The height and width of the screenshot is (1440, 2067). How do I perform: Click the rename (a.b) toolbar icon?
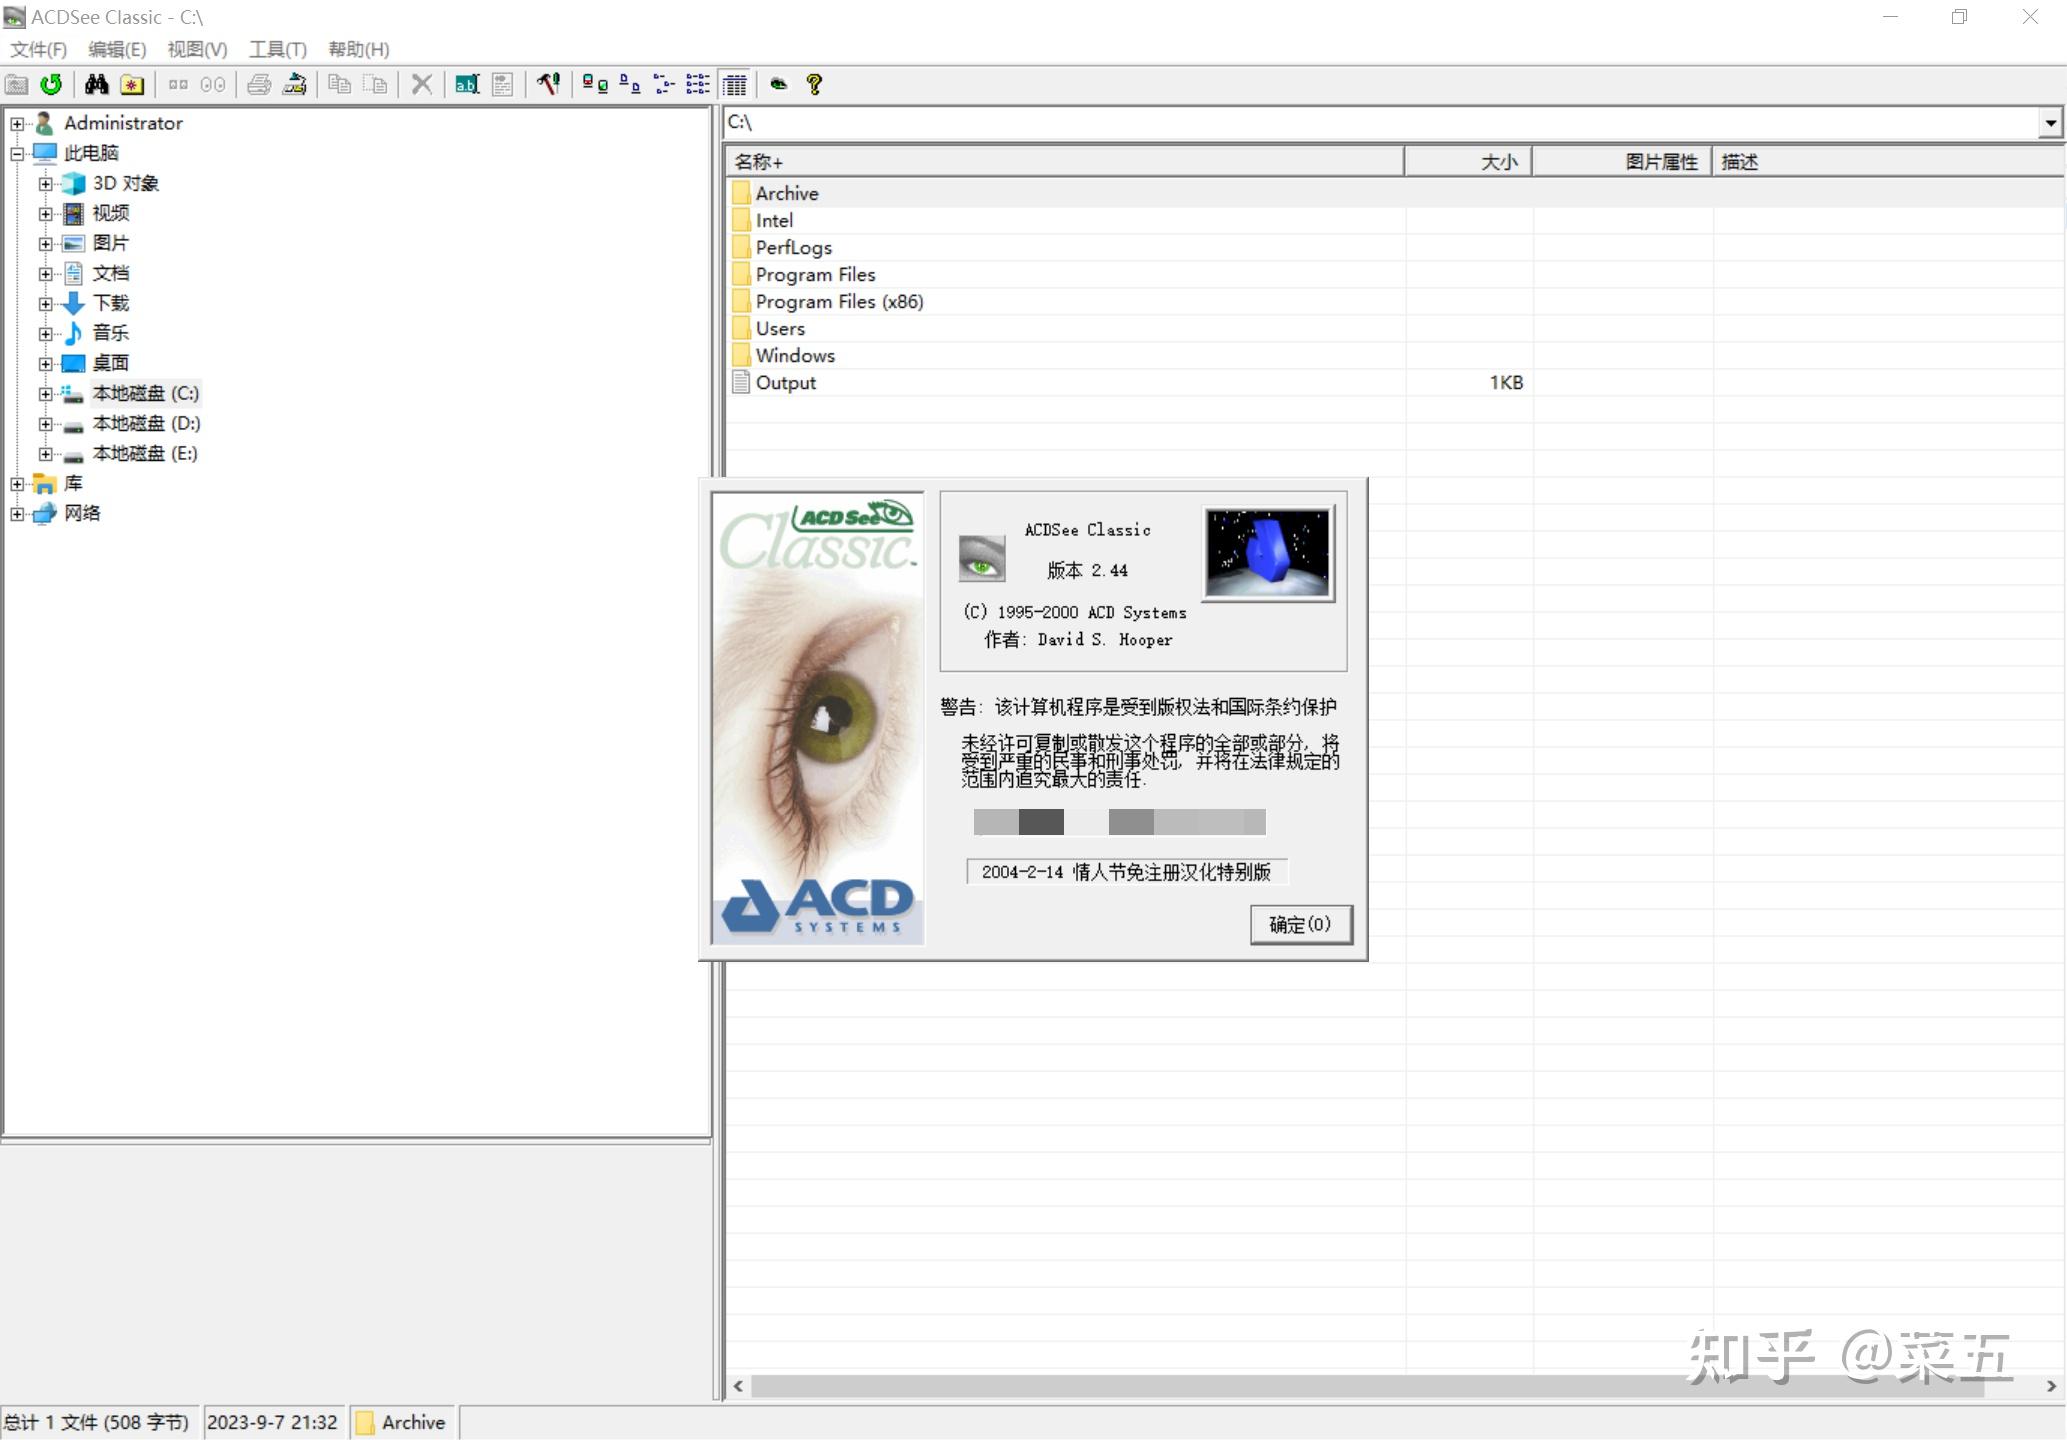466,85
